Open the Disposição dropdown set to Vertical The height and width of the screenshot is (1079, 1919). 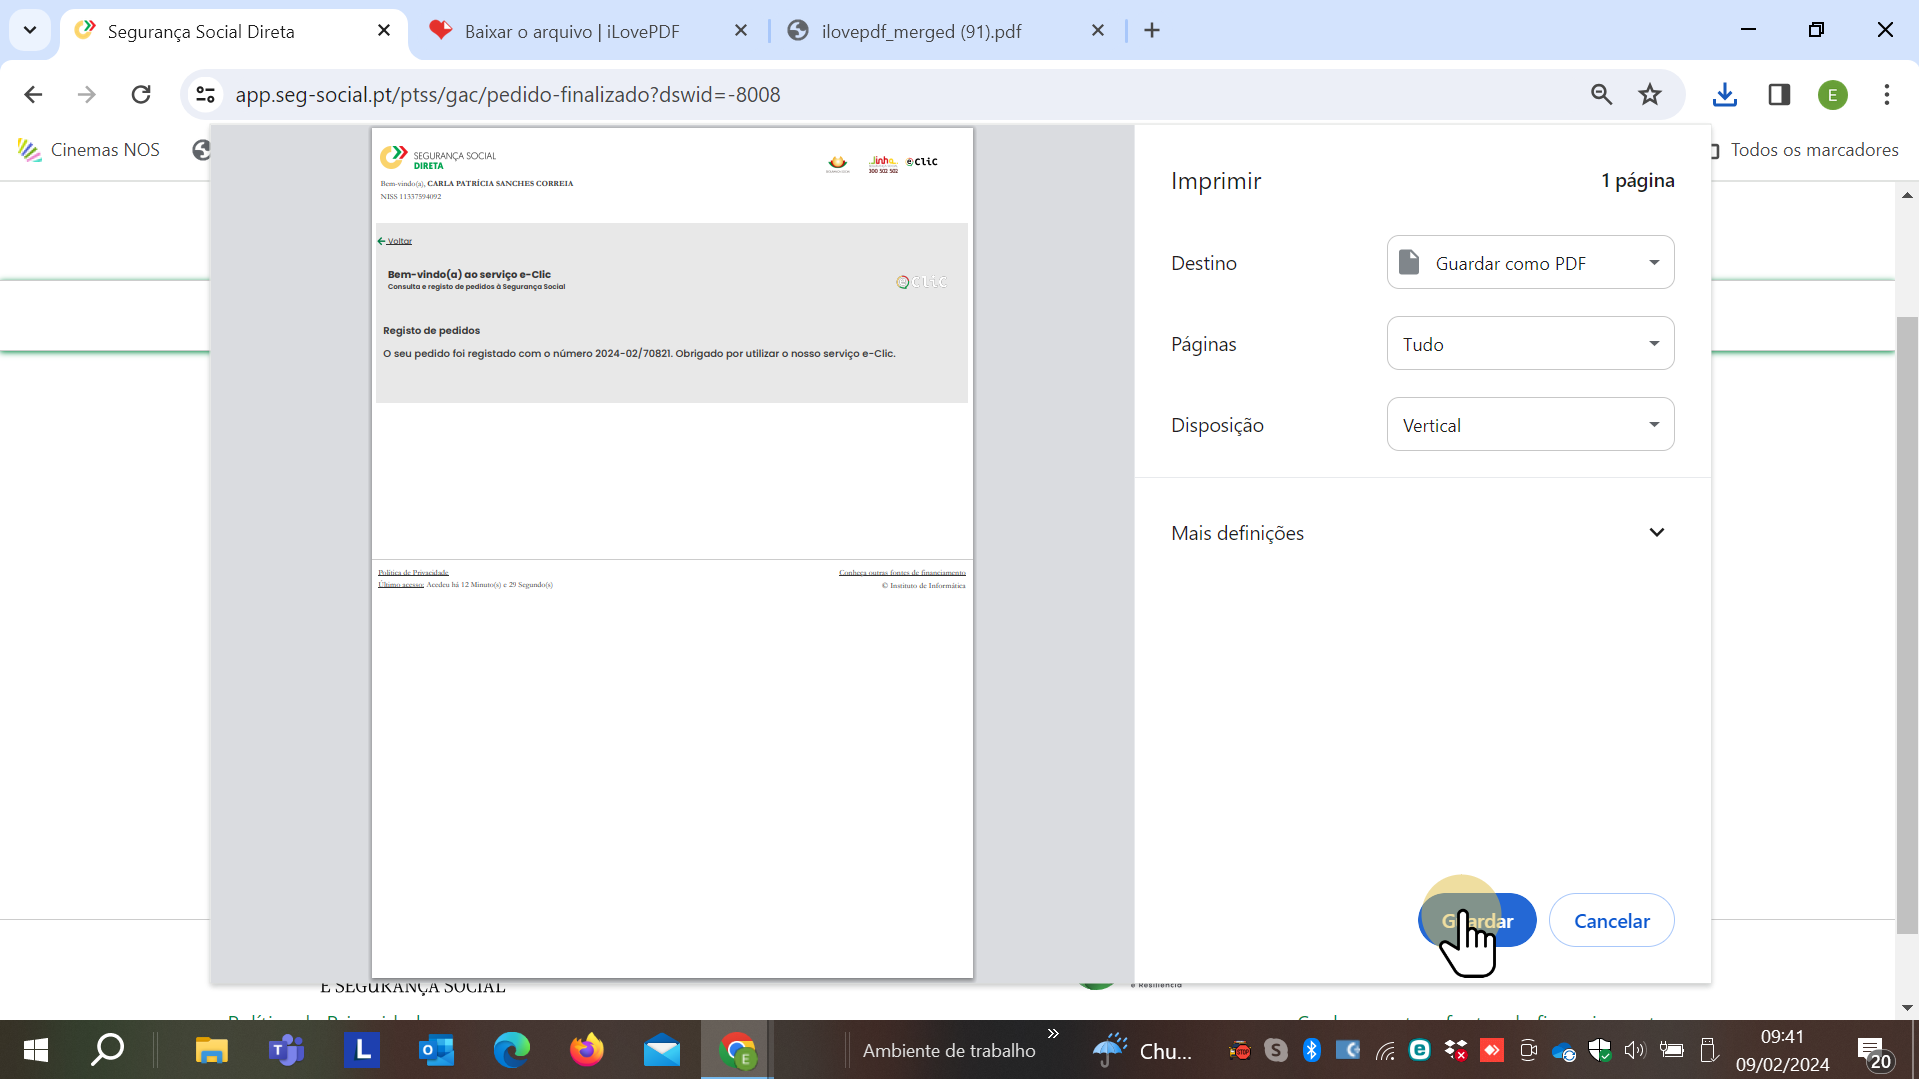[1530, 425]
